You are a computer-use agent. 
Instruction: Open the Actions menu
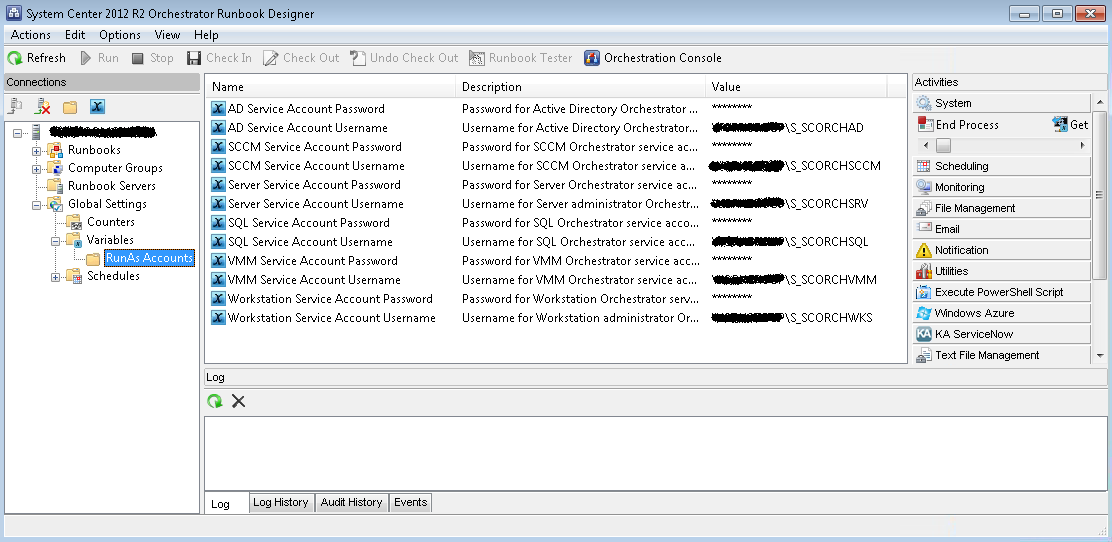30,35
